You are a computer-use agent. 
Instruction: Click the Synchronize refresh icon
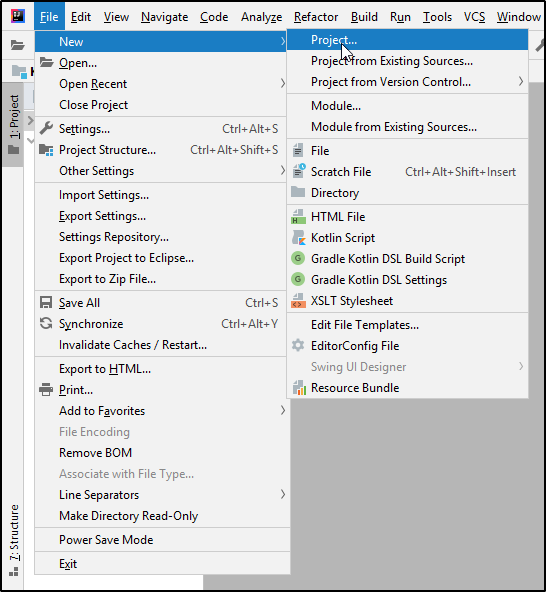point(46,324)
